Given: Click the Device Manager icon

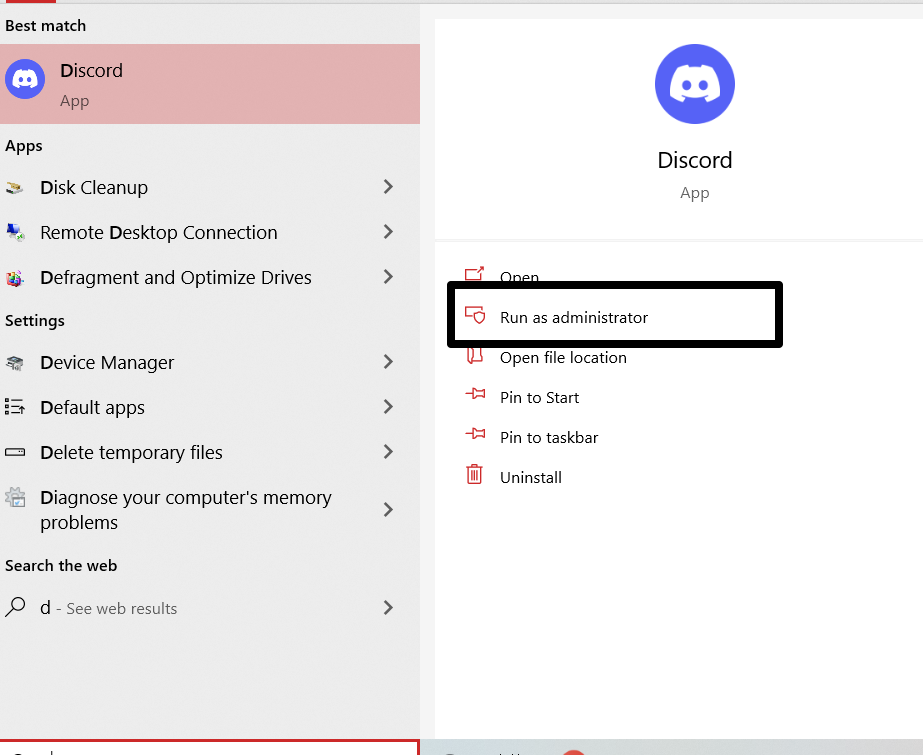Looking at the screenshot, I should click(x=15, y=363).
